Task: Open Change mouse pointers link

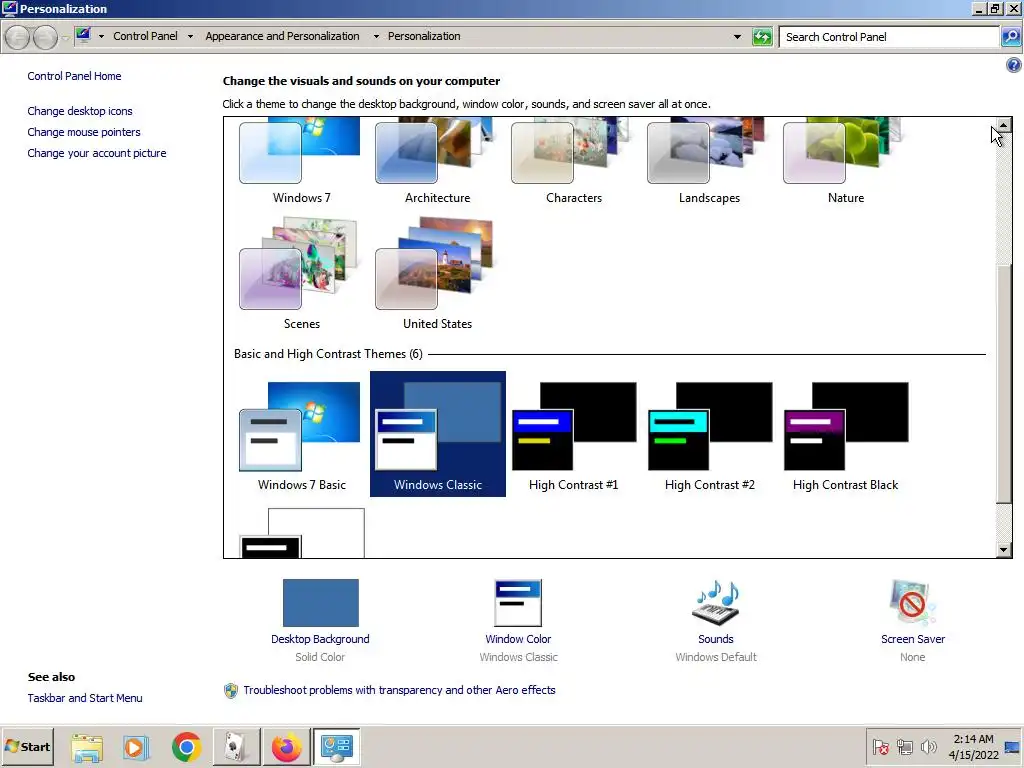Action: (x=84, y=132)
